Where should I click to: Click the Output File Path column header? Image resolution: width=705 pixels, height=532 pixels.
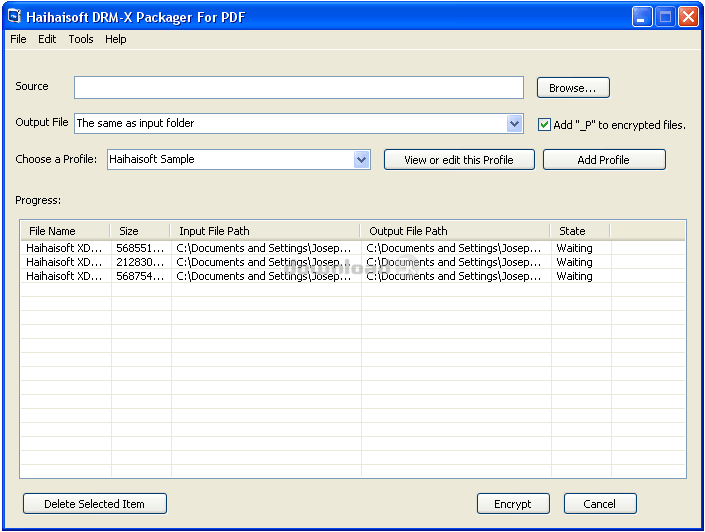(455, 231)
